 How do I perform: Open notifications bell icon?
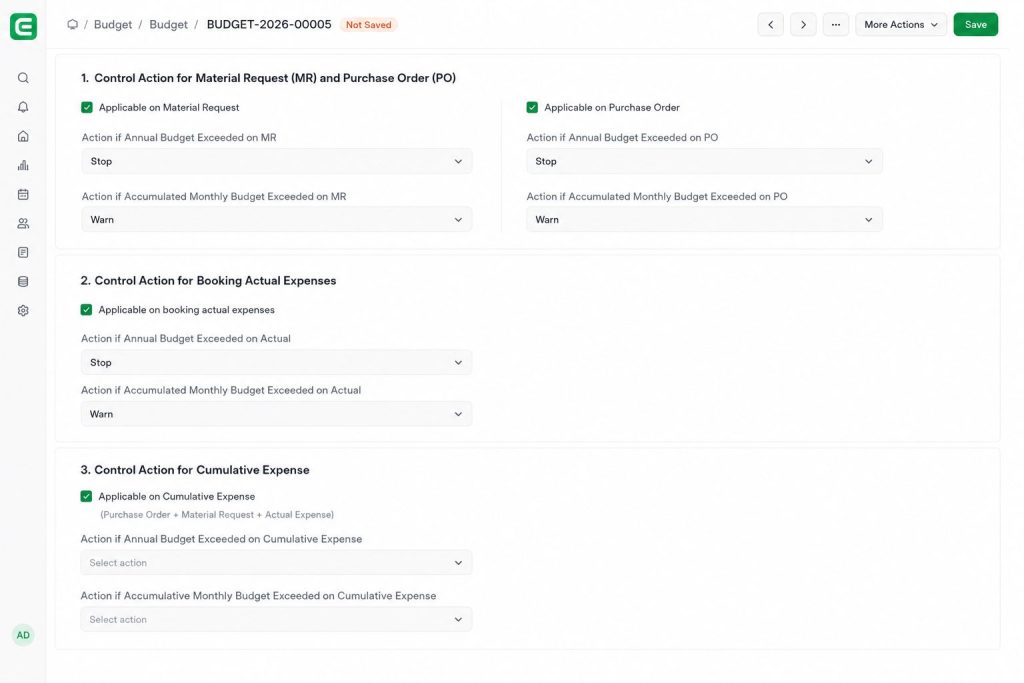coord(23,107)
